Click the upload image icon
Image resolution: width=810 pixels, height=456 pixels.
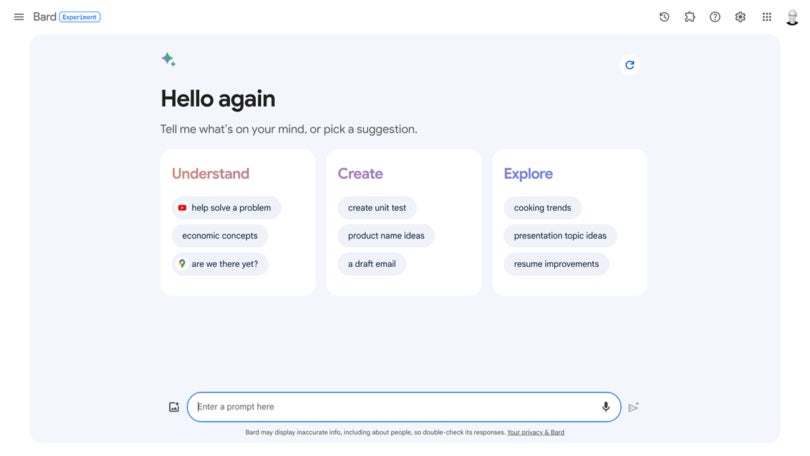(x=174, y=407)
